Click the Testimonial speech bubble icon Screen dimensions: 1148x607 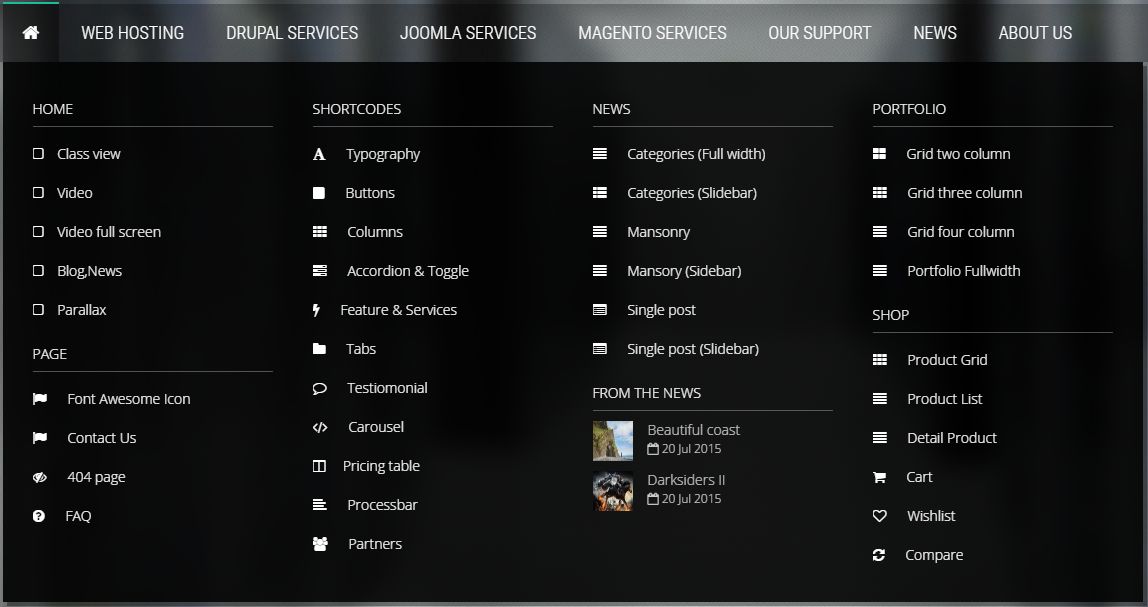click(x=320, y=388)
